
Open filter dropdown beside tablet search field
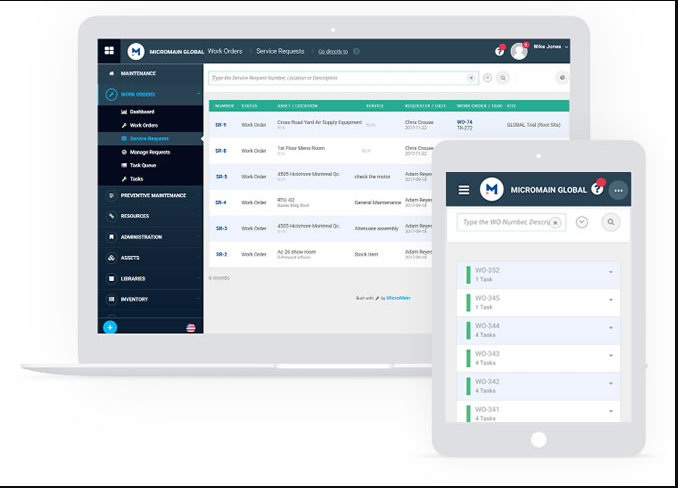[x=582, y=222]
